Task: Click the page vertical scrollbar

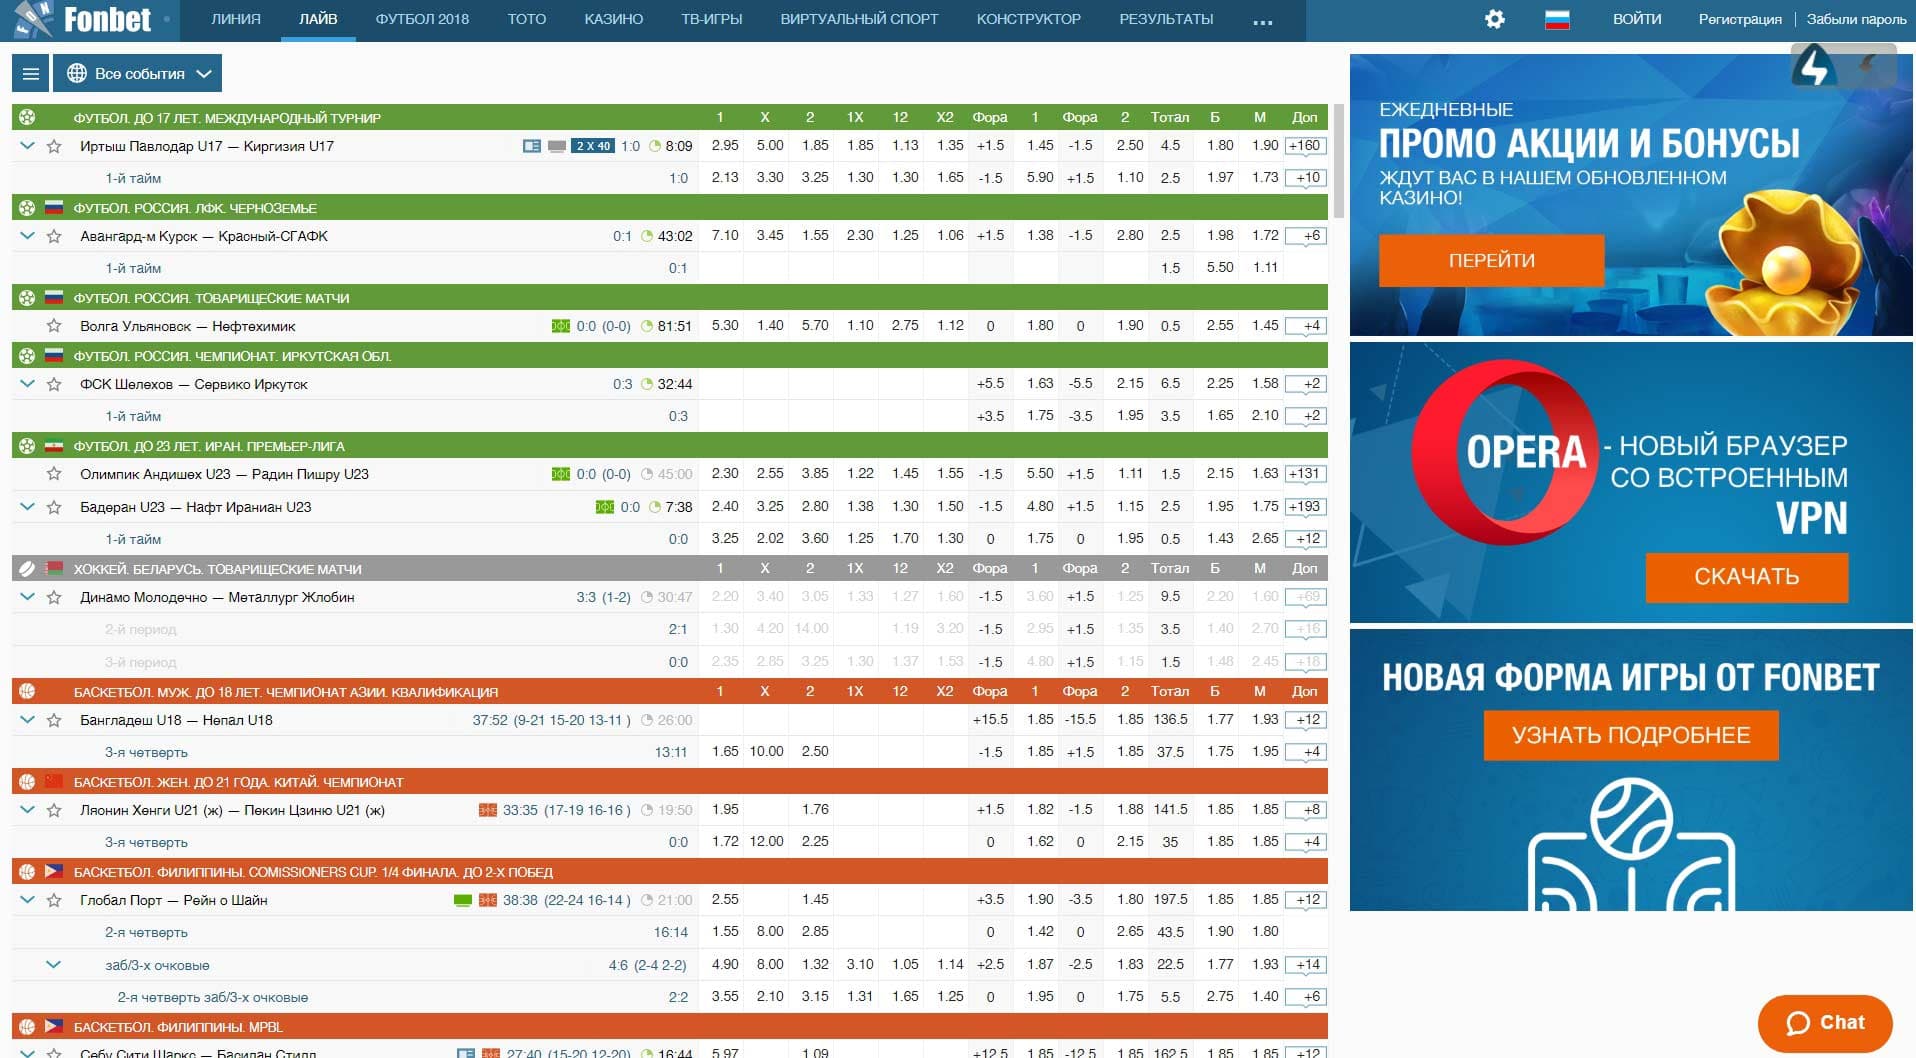Action: pyautogui.click(x=1338, y=160)
